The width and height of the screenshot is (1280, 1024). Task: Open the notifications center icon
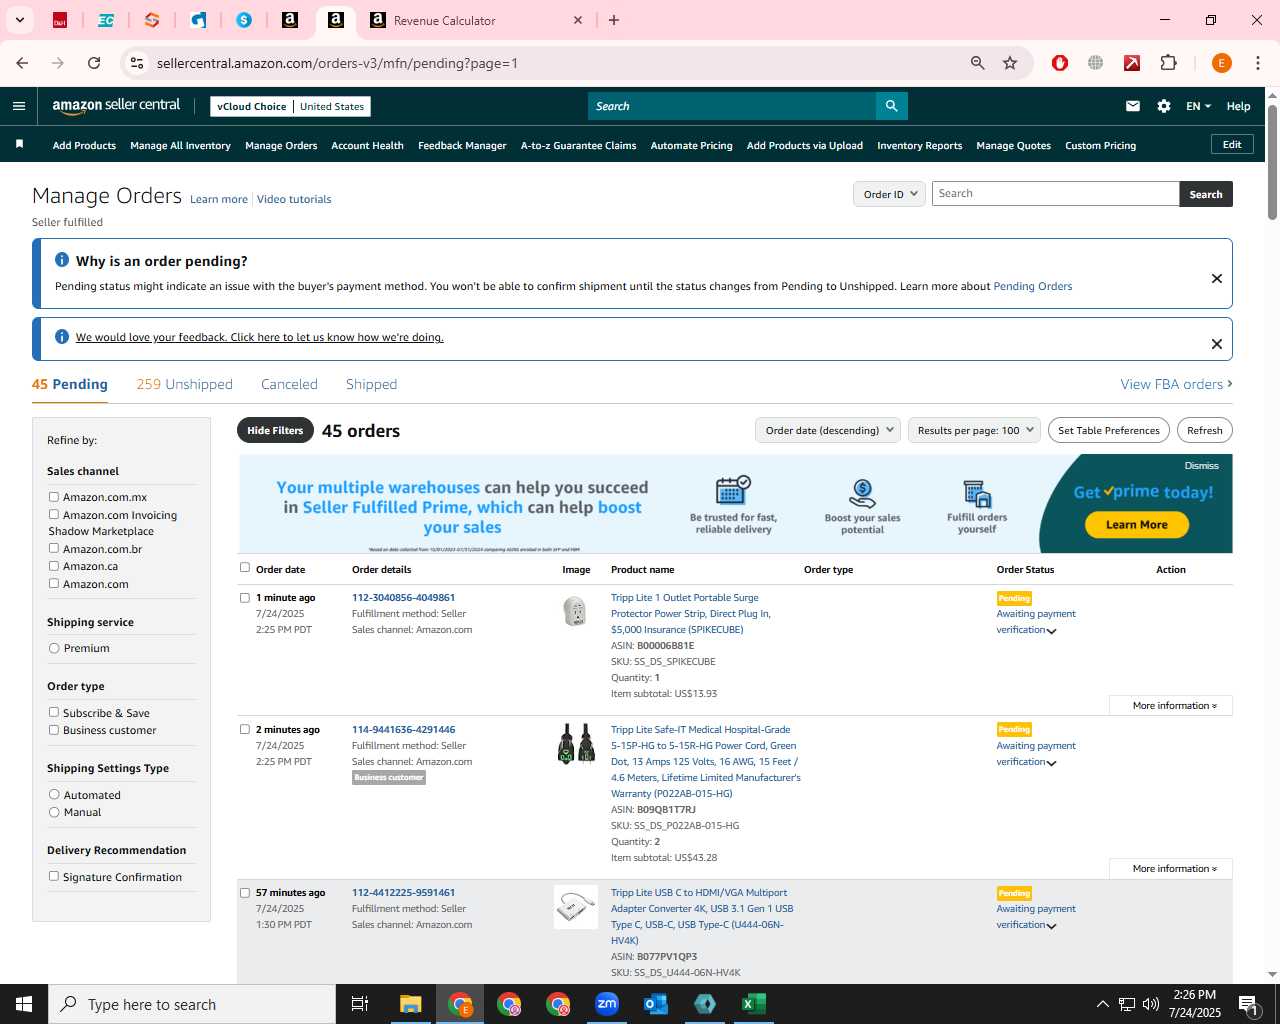coord(1248,1004)
